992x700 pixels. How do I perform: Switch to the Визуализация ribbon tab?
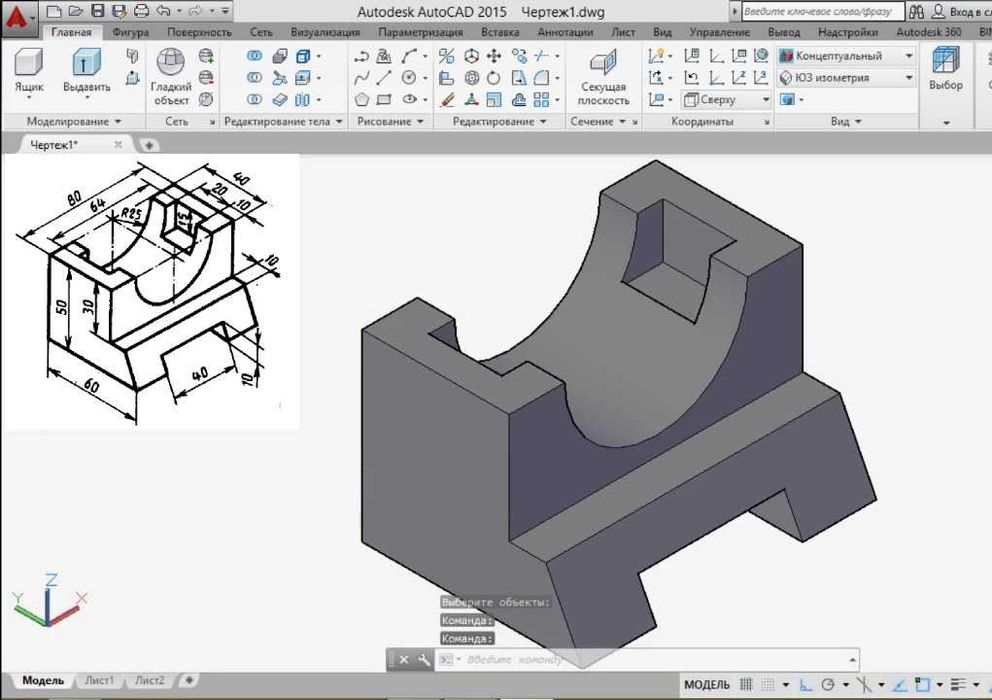[325, 32]
